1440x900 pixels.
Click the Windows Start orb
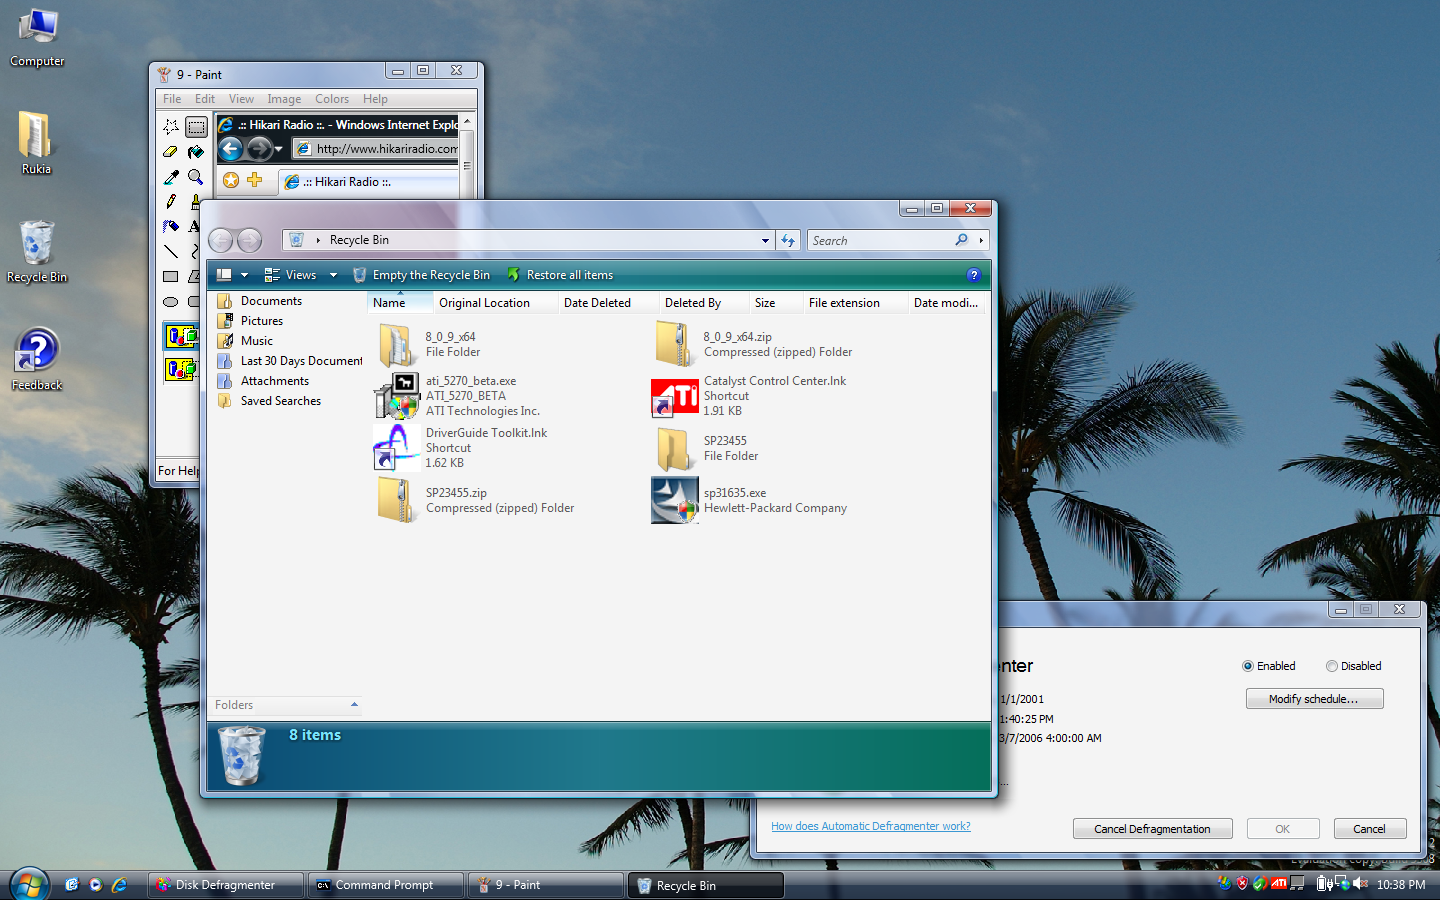[x=29, y=884]
